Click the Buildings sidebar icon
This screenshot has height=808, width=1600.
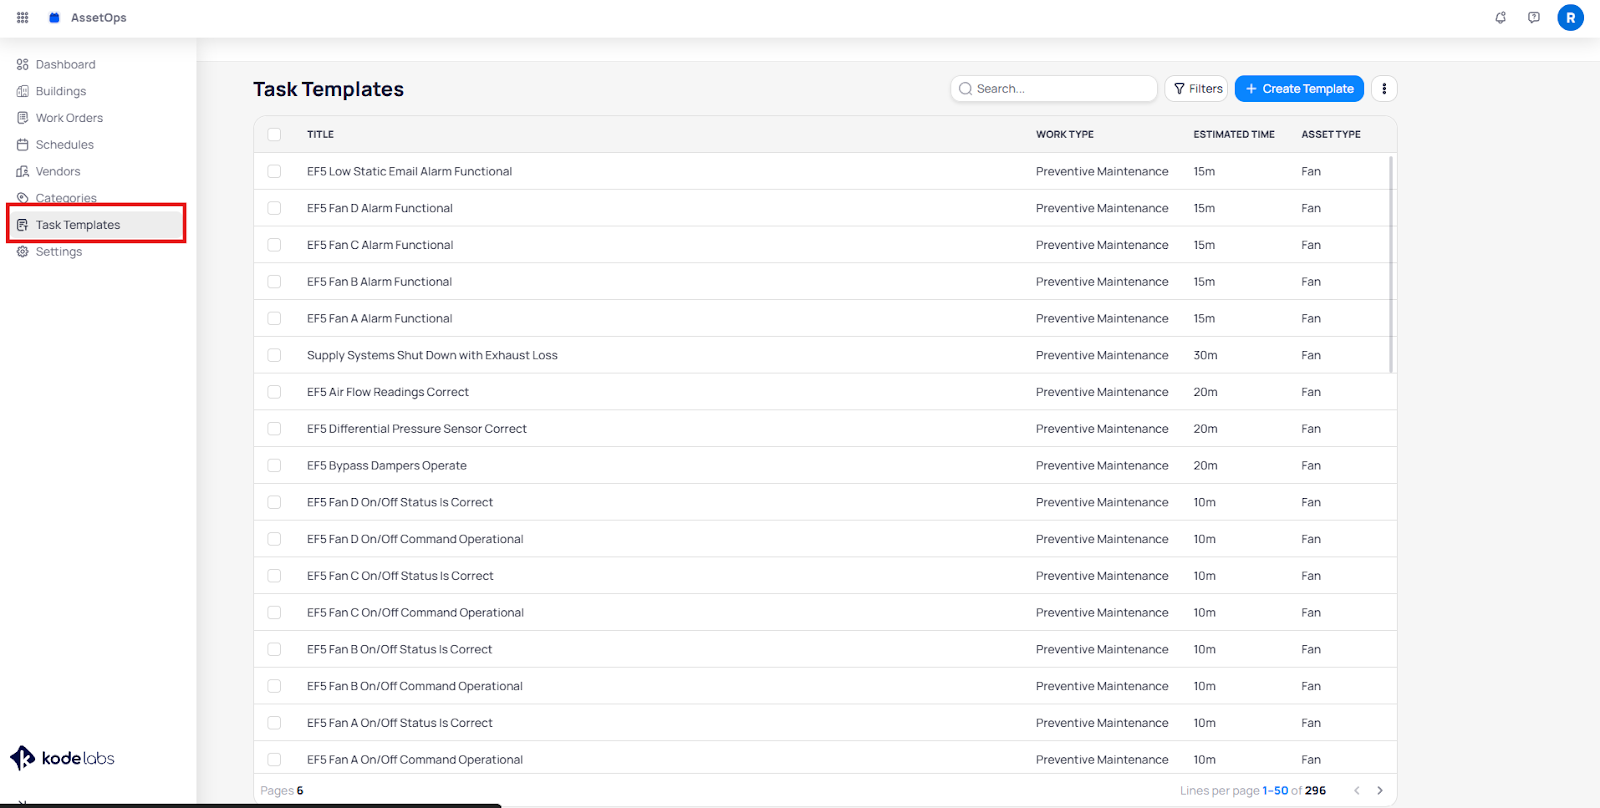[22, 91]
